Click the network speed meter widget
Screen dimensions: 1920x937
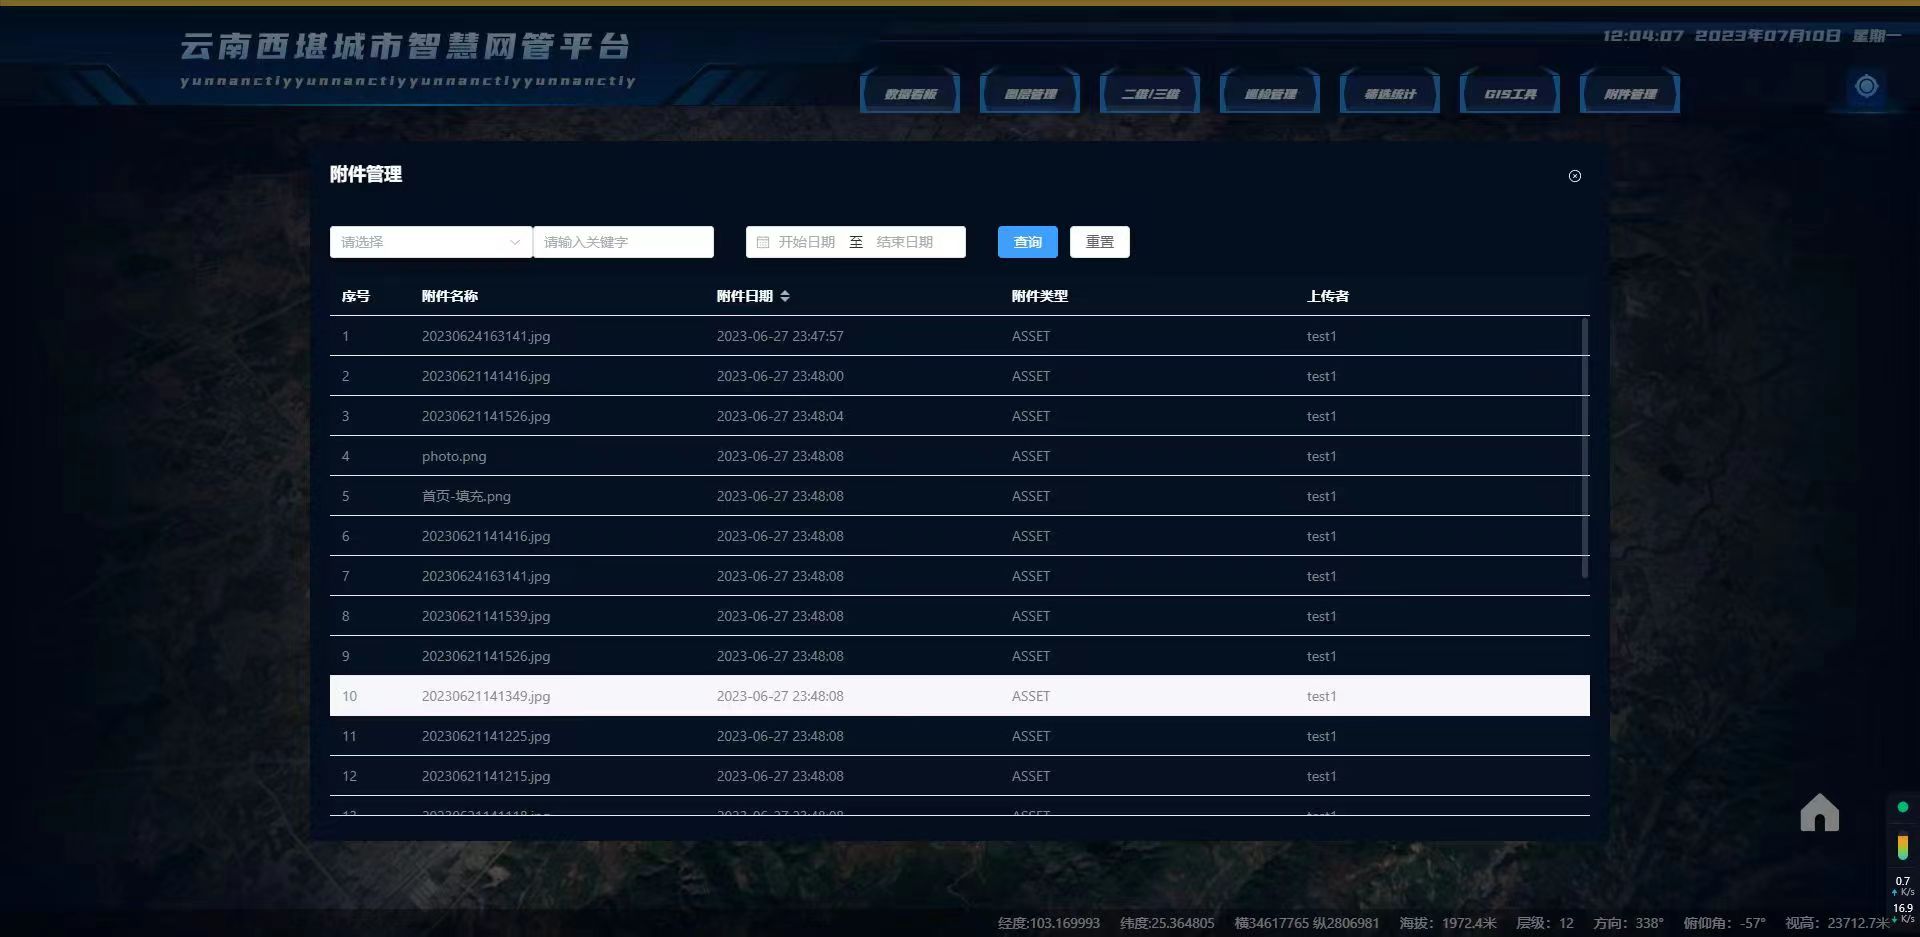tap(1903, 900)
